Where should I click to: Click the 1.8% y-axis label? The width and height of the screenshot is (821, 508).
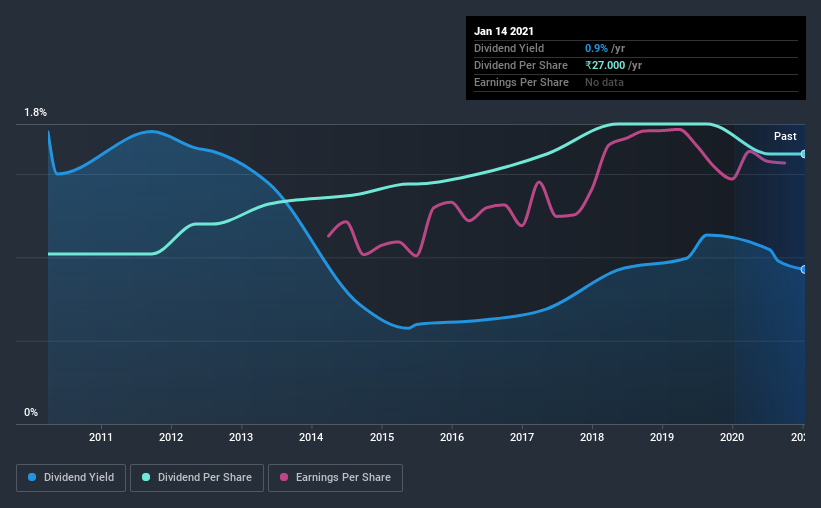[35, 113]
